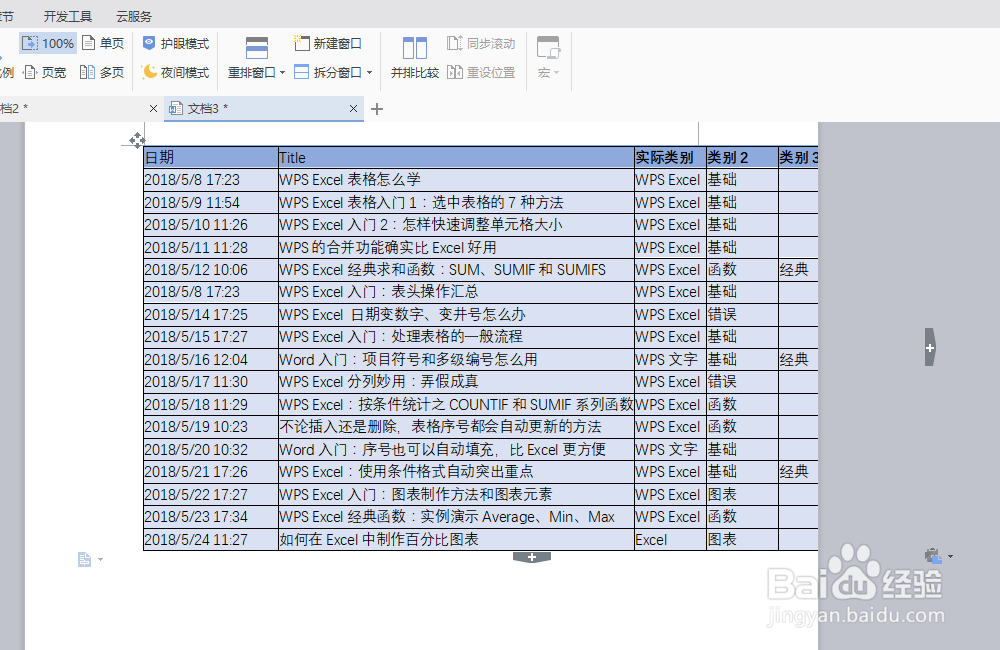Click the cell 2018/5/16 12:04
This screenshot has height=650, width=1000.
point(211,359)
